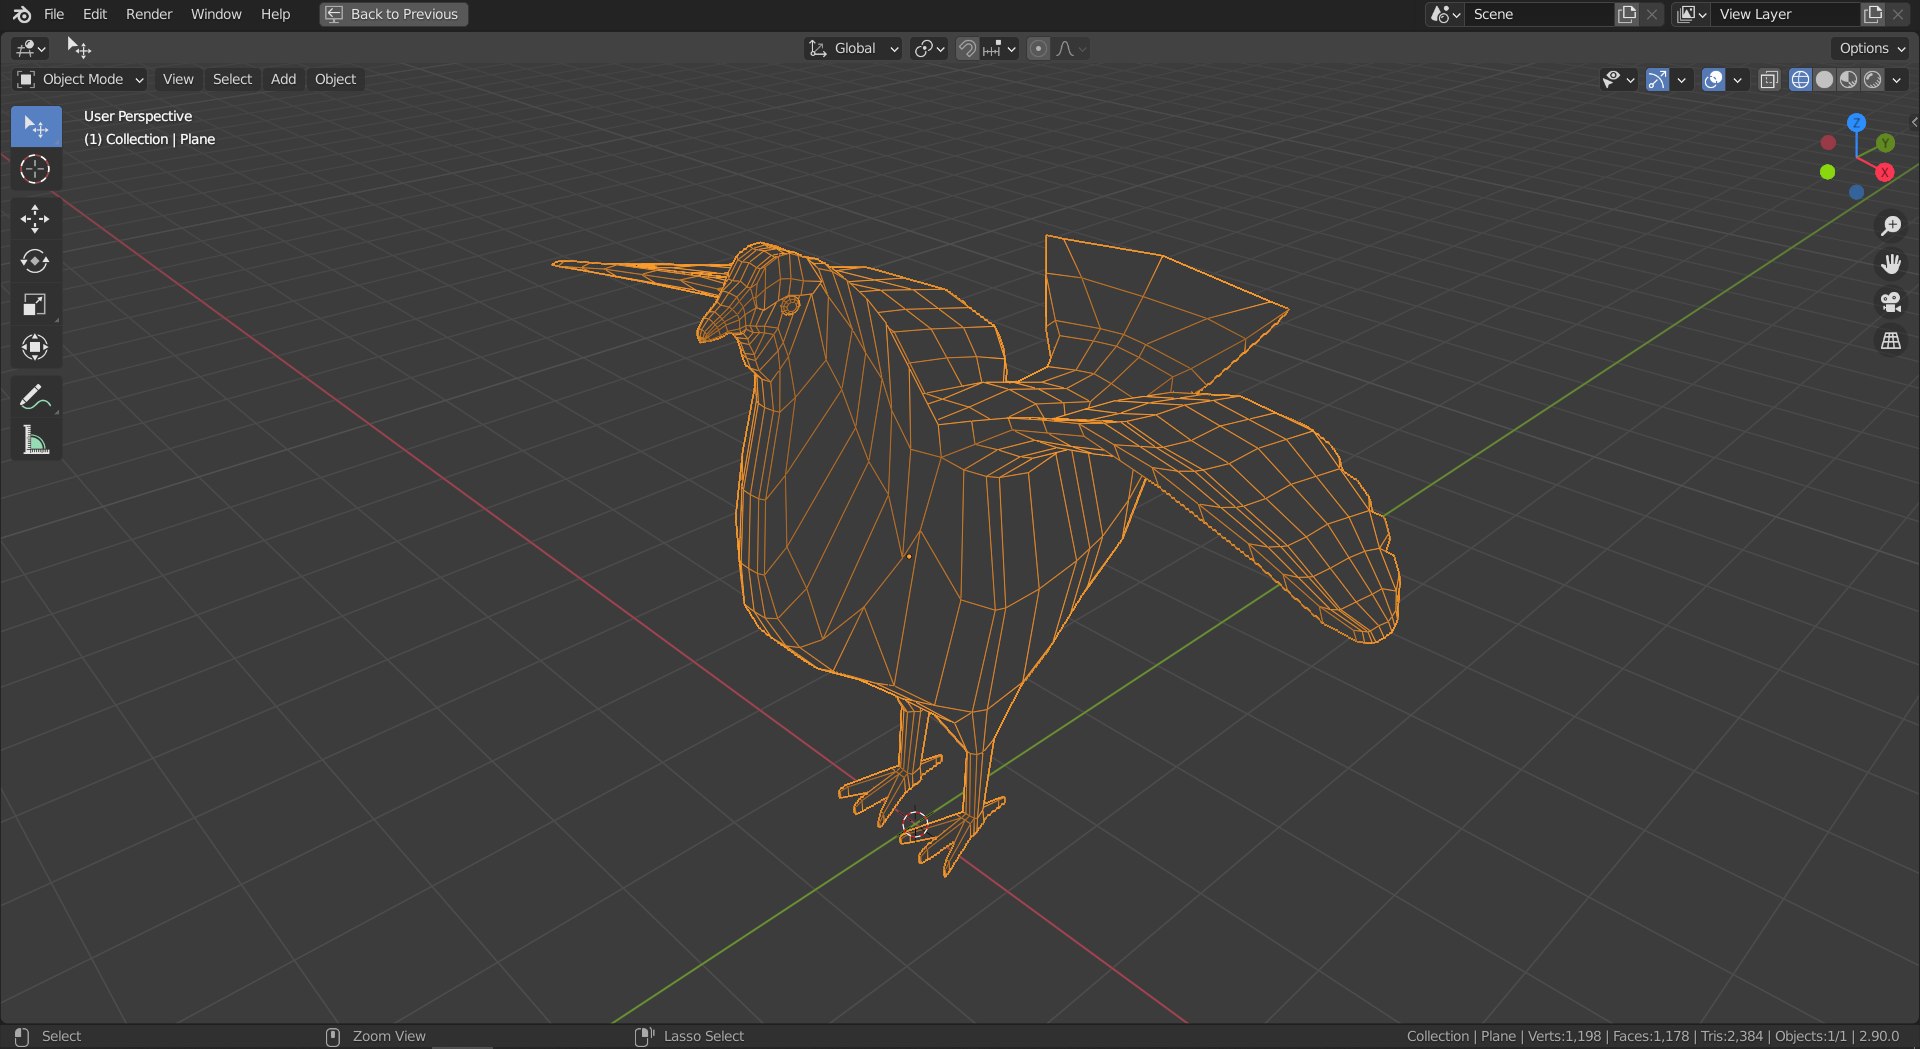Click the version number 2.90.0 in status bar

1879,1036
